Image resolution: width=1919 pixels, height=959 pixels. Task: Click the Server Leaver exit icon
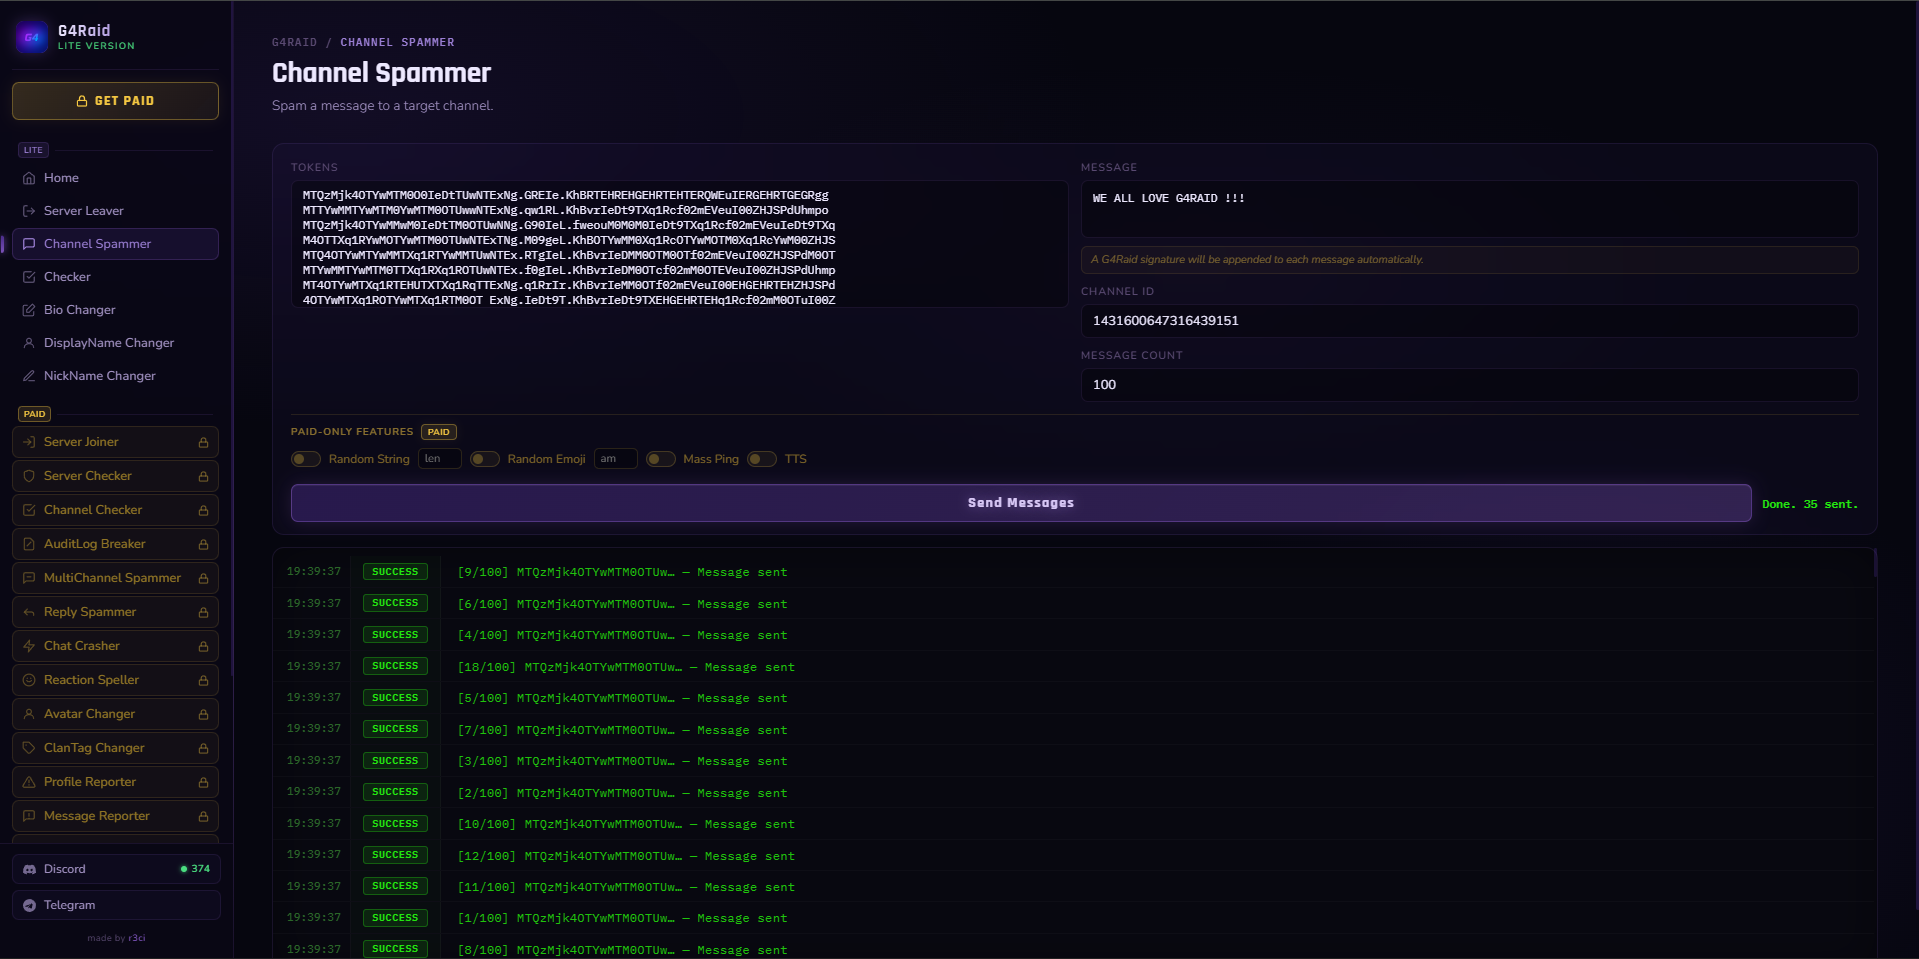click(x=29, y=211)
